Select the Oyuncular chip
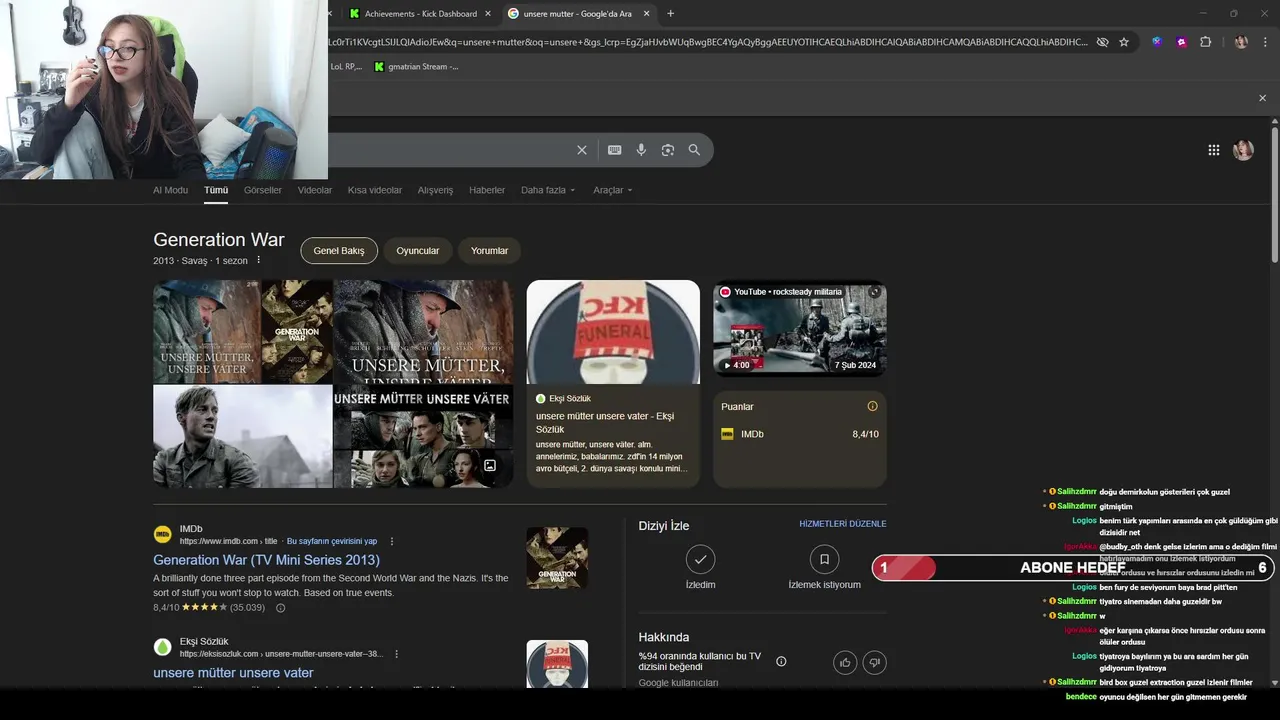Viewport: 1280px width, 720px height. tap(418, 251)
